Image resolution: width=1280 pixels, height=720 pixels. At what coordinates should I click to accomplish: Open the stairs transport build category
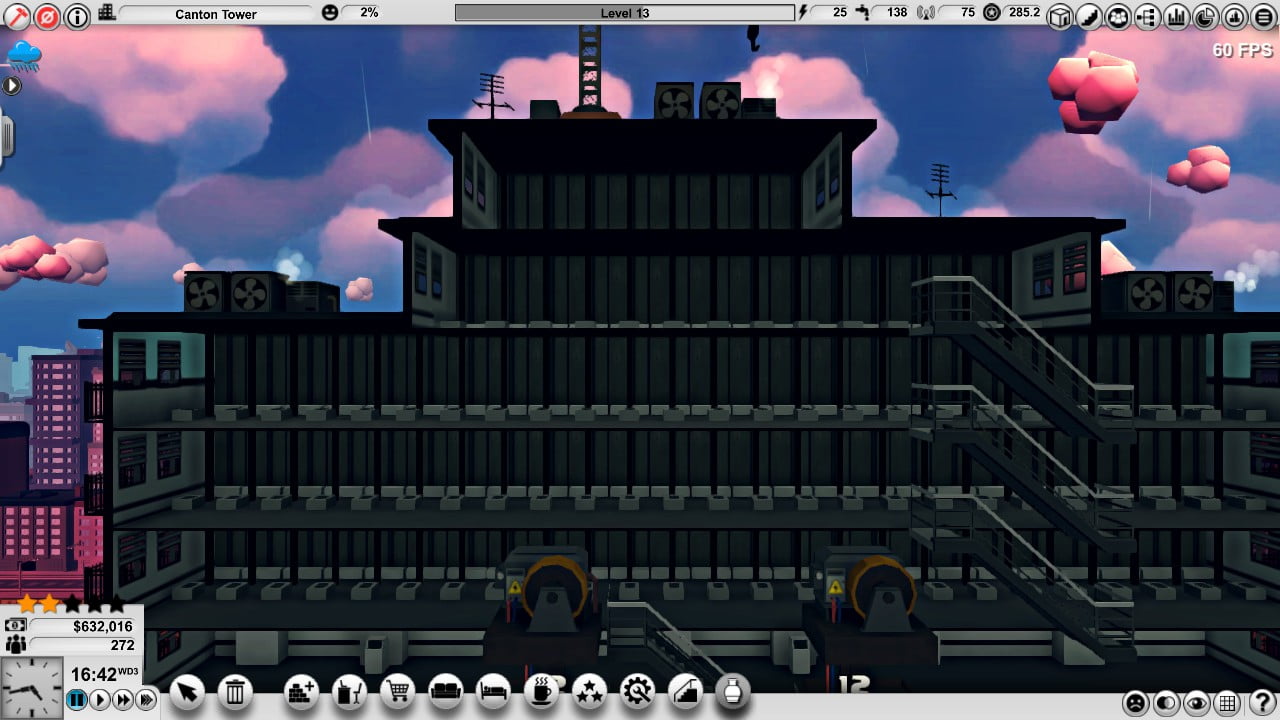[x=686, y=691]
